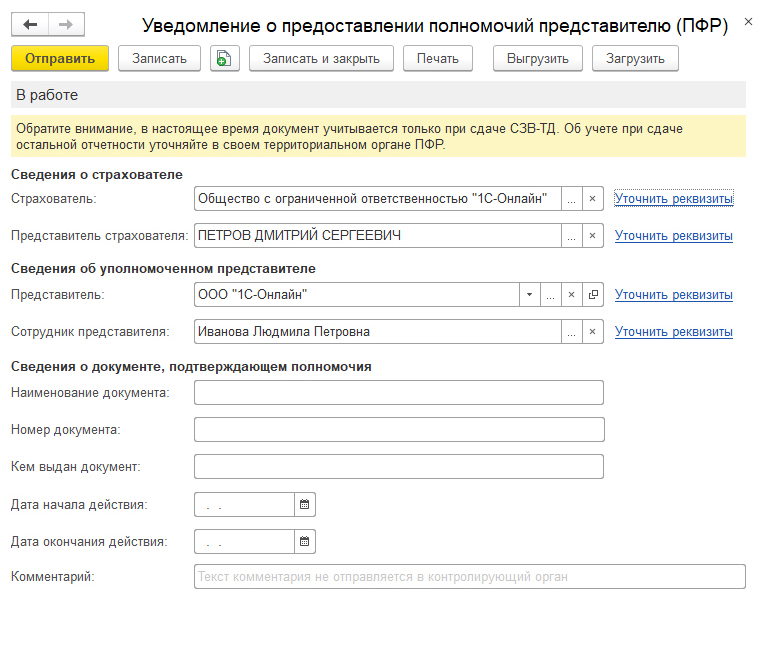Open calendar for Дата начала действия
Image resolution: width=764 pixels, height=672 pixels.
[x=305, y=505]
